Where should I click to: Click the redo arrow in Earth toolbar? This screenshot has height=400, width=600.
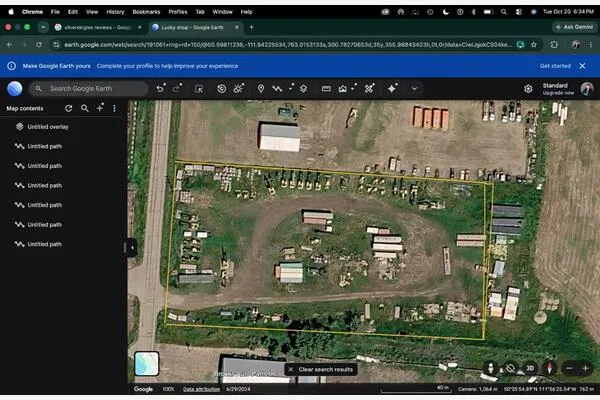point(177,89)
